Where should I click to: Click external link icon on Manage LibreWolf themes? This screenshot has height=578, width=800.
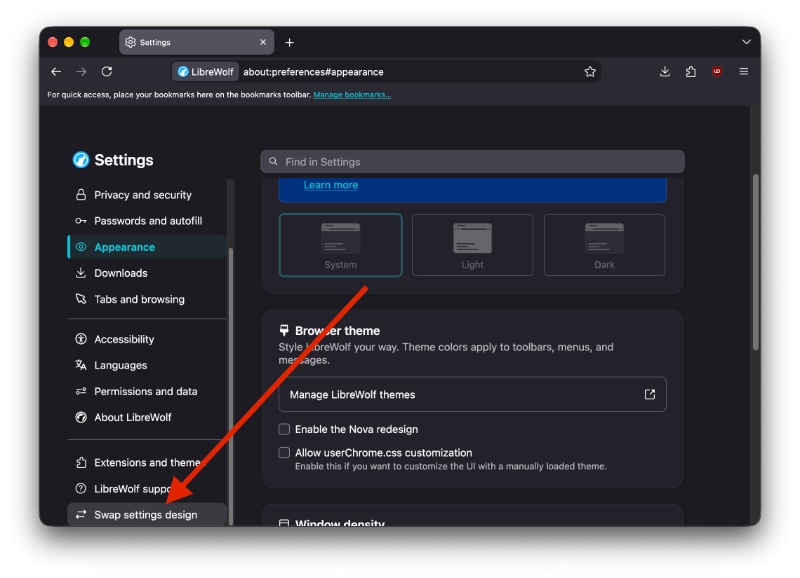point(649,394)
